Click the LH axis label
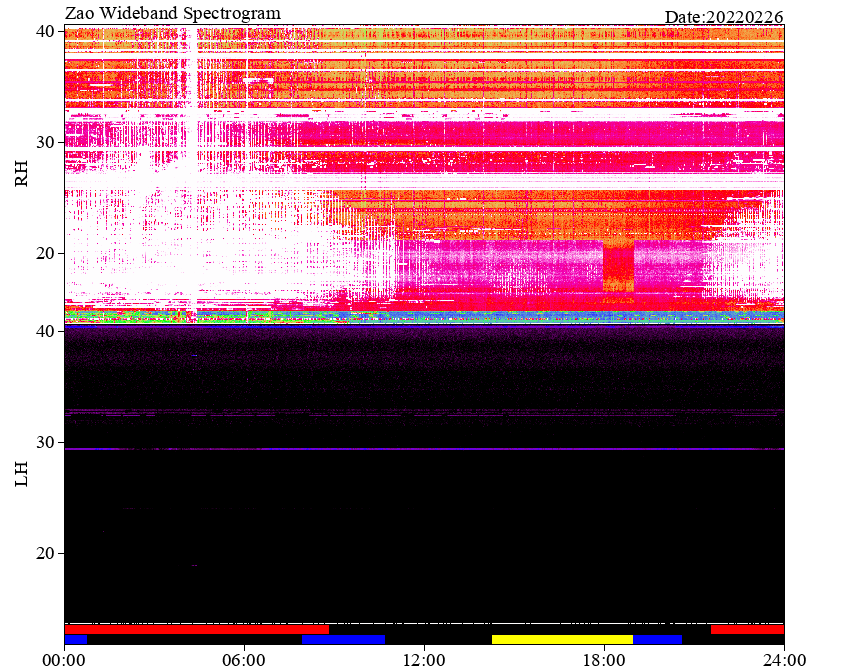848x668 pixels. click(x=21, y=474)
